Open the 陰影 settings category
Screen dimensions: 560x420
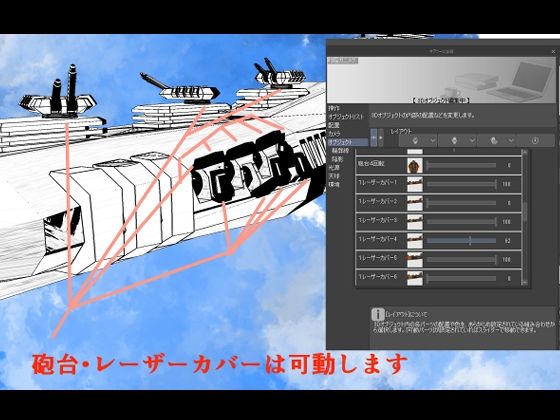(x=337, y=159)
